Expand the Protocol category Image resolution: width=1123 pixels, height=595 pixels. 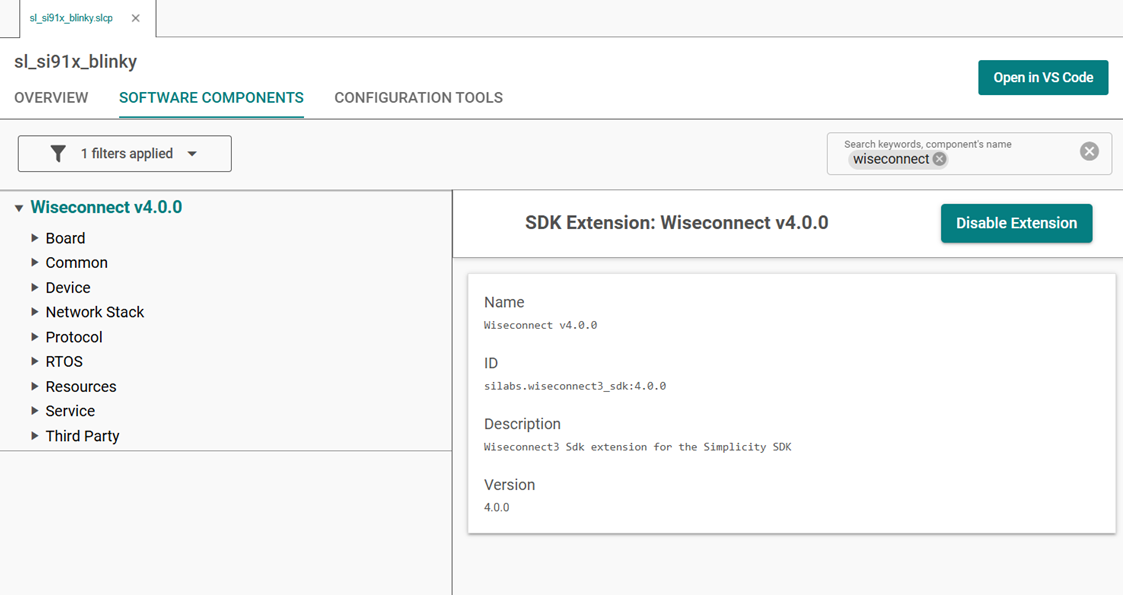(x=74, y=337)
